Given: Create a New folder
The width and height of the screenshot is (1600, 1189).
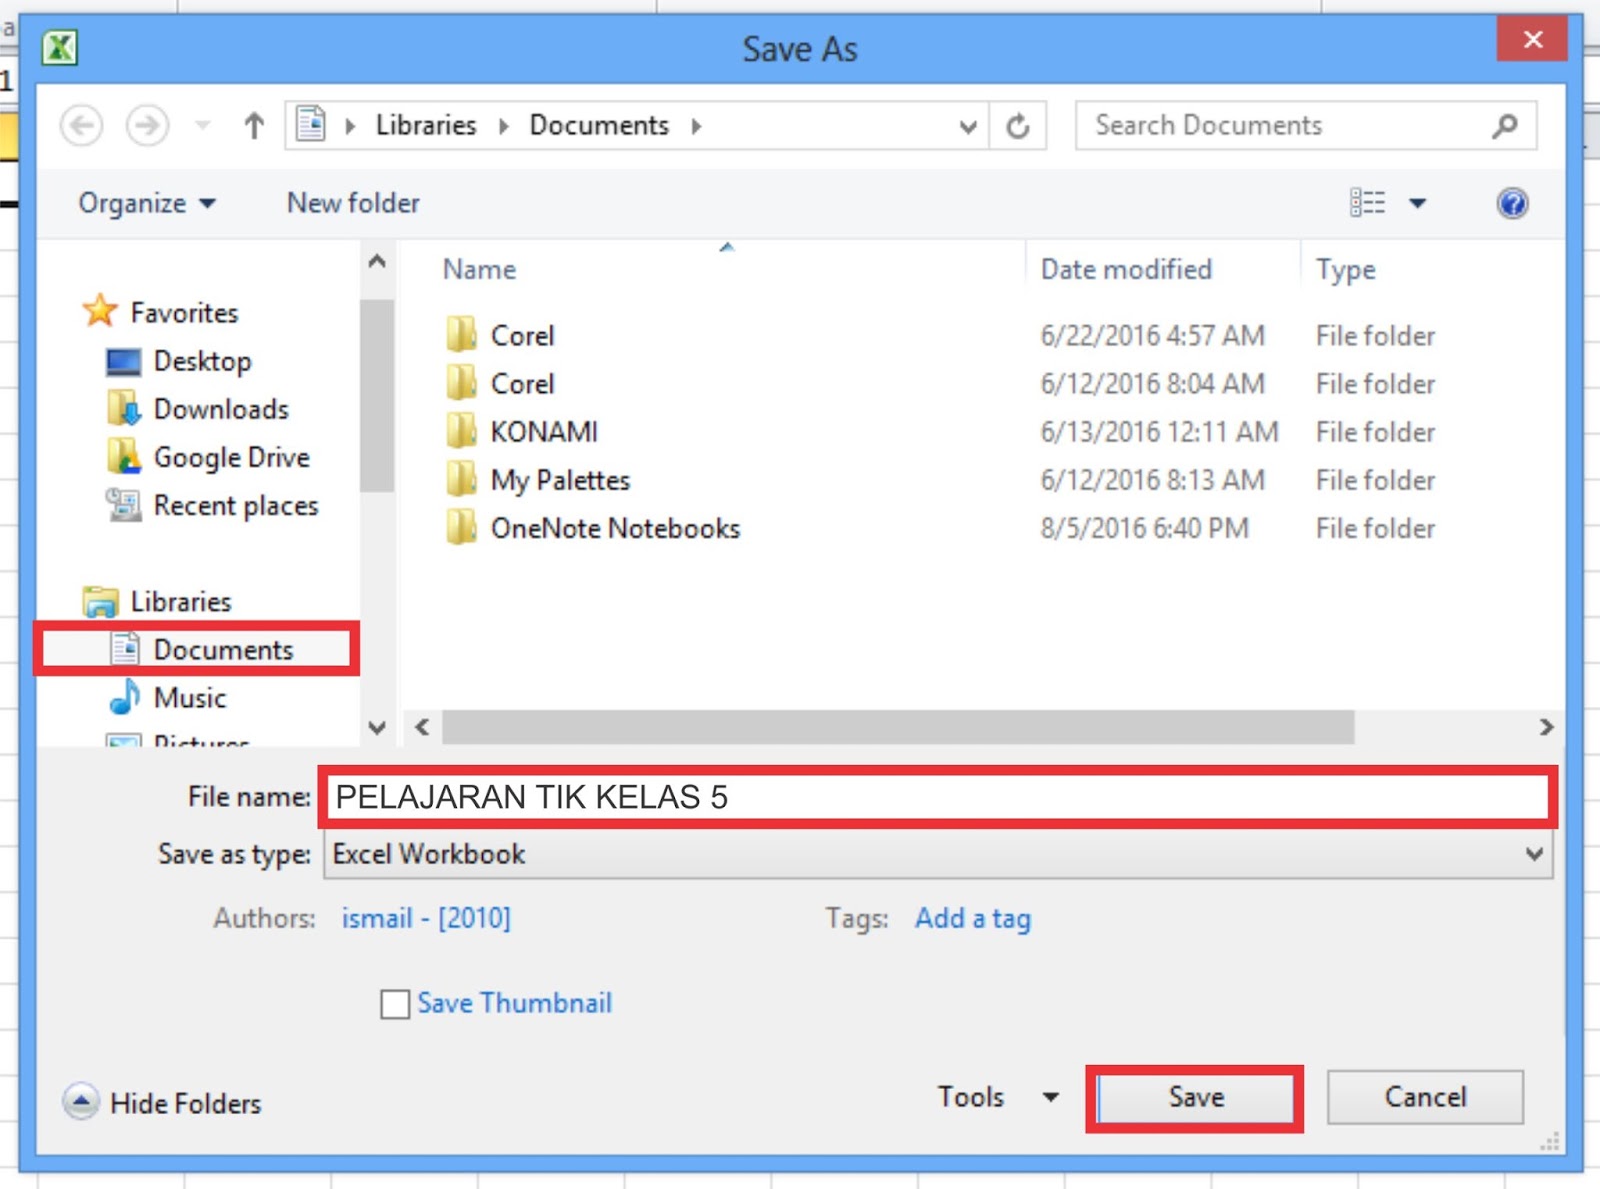Looking at the screenshot, I should (x=353, y=203).
